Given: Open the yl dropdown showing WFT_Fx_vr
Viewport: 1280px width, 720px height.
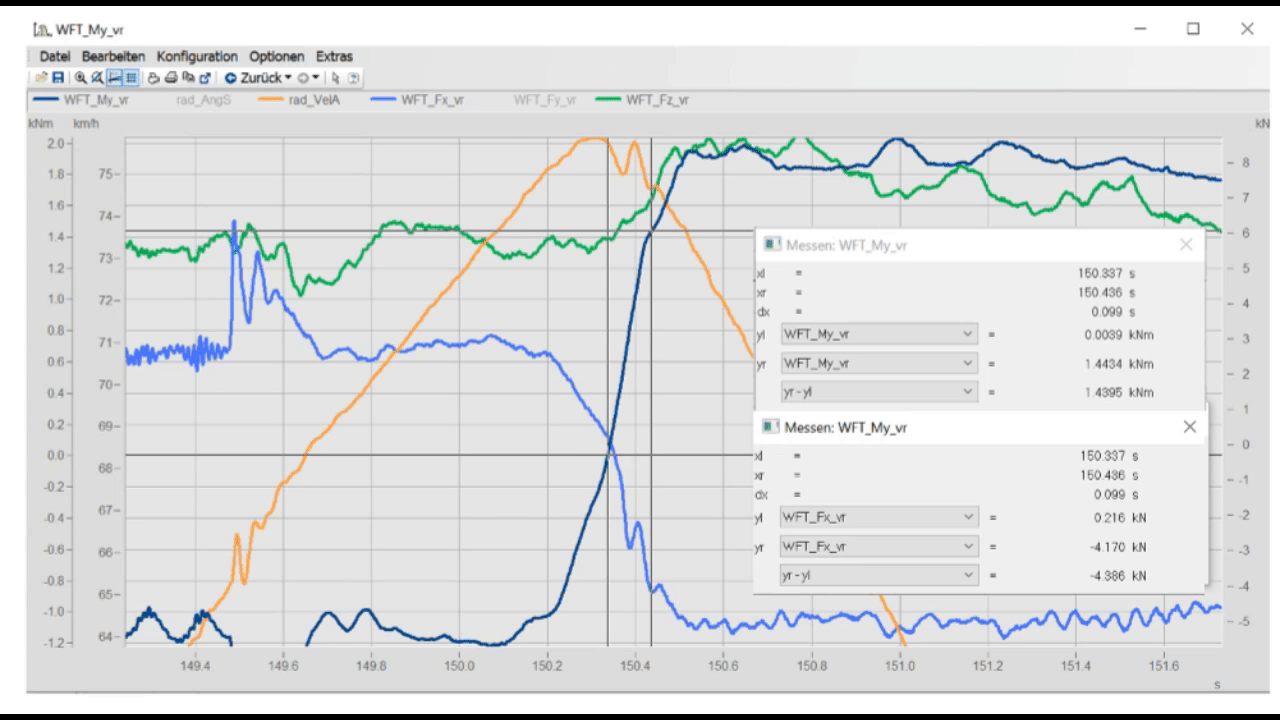Looking at the screenshot, I should coord(878,517).
